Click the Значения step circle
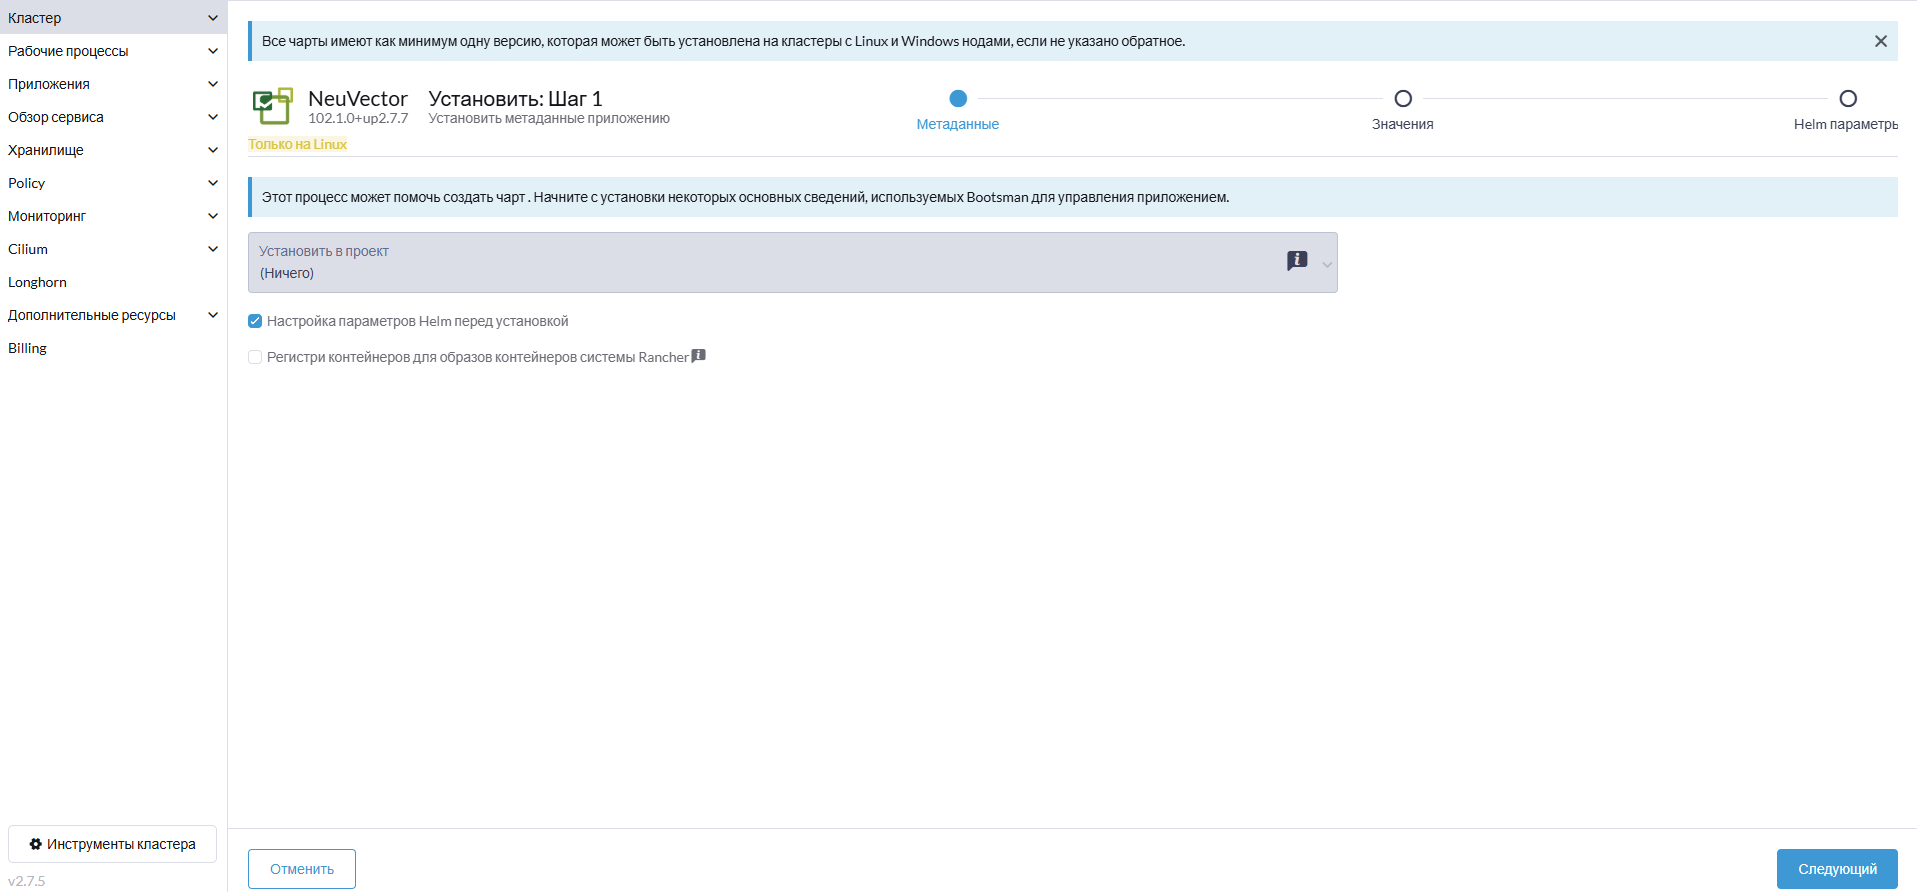Viewport: 1917px width, 892px height. click(x=1403, y=99)
